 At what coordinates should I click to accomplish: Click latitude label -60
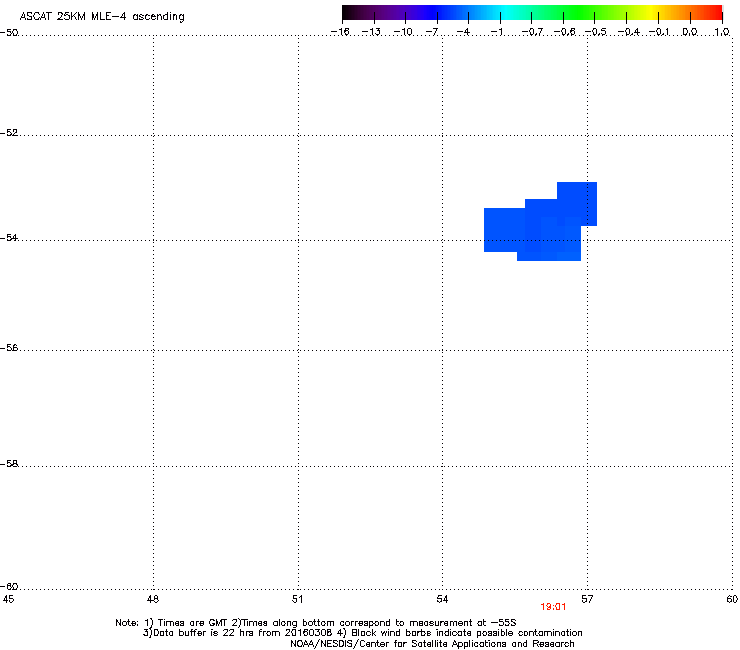click(x=9, y=586)
